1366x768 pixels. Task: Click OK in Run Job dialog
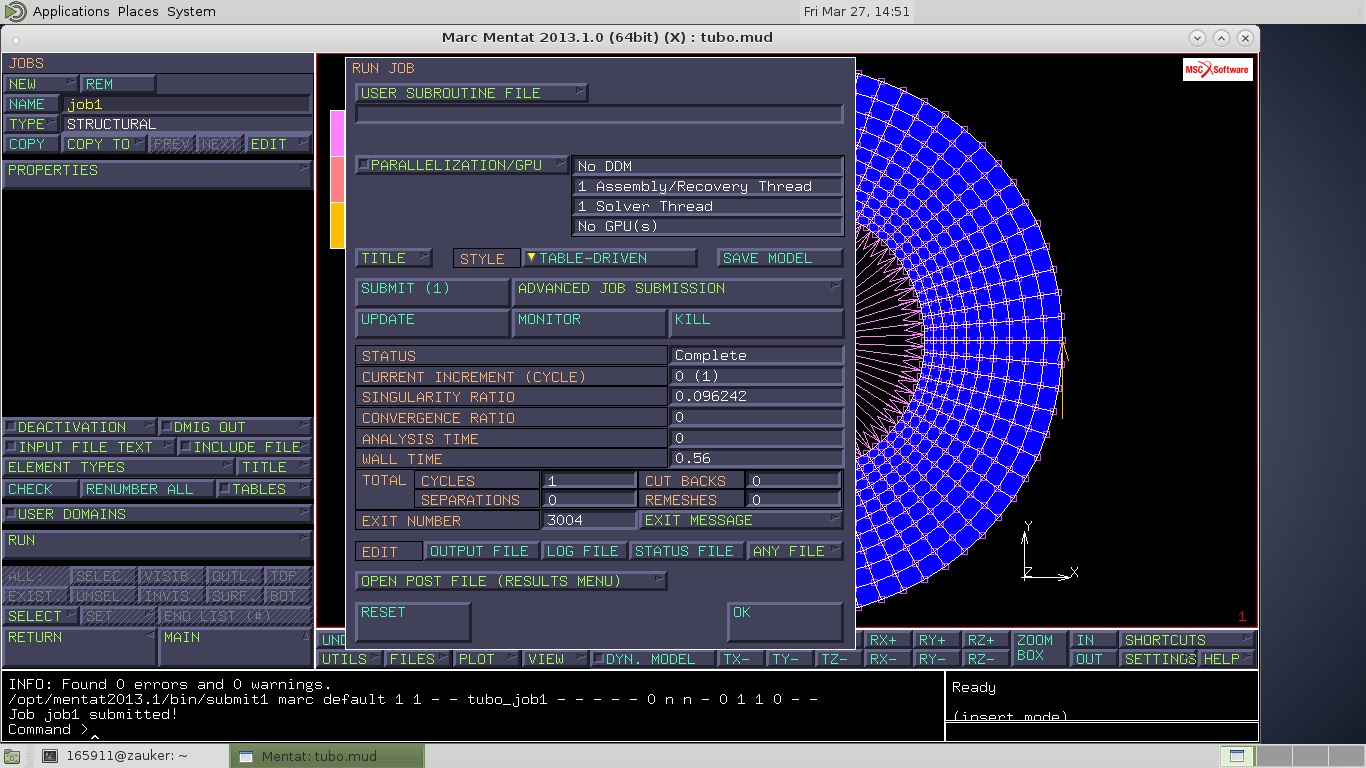click(x=785, y=622)
